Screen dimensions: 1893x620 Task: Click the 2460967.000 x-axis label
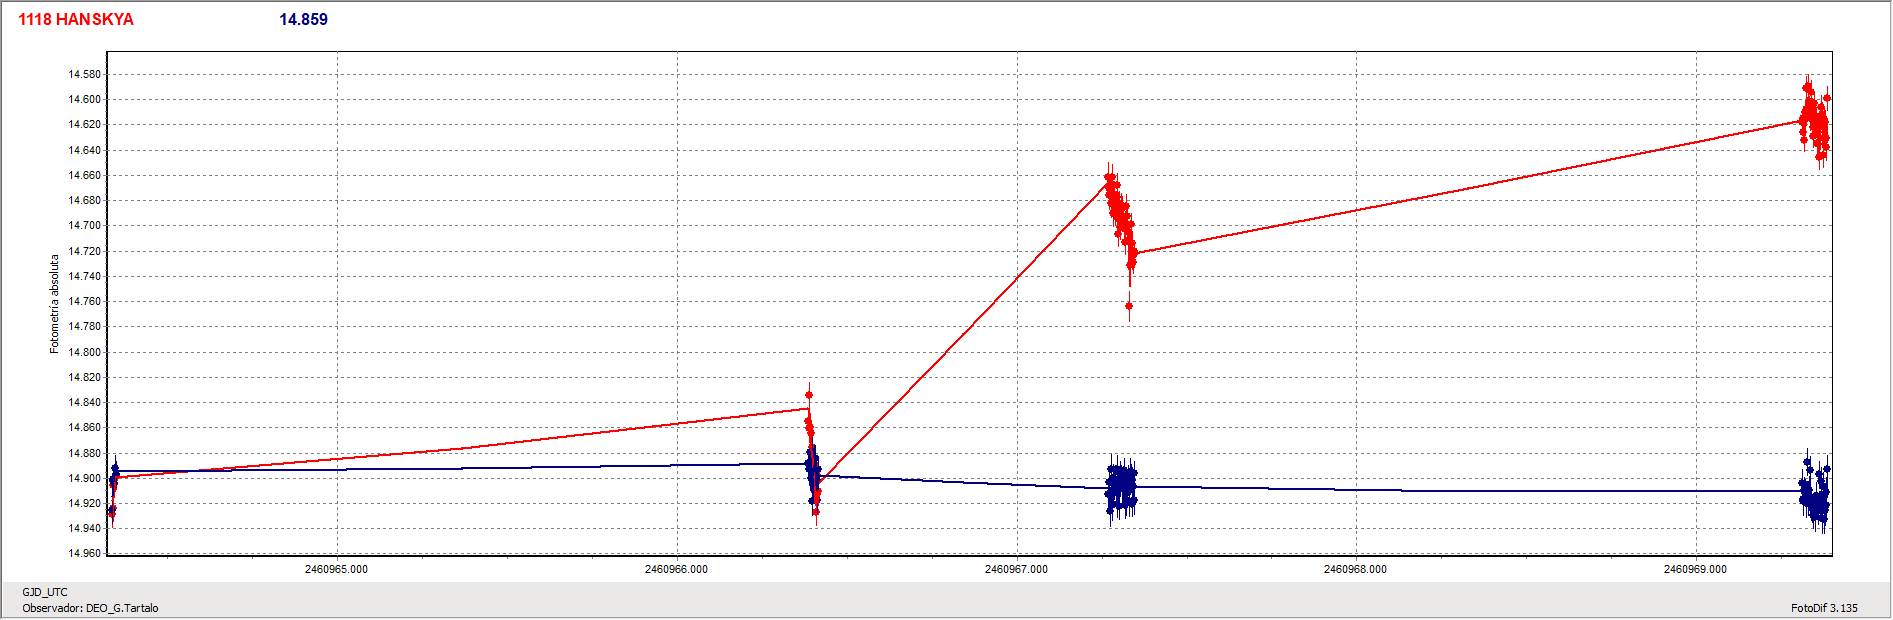(x=1016, y=569)
